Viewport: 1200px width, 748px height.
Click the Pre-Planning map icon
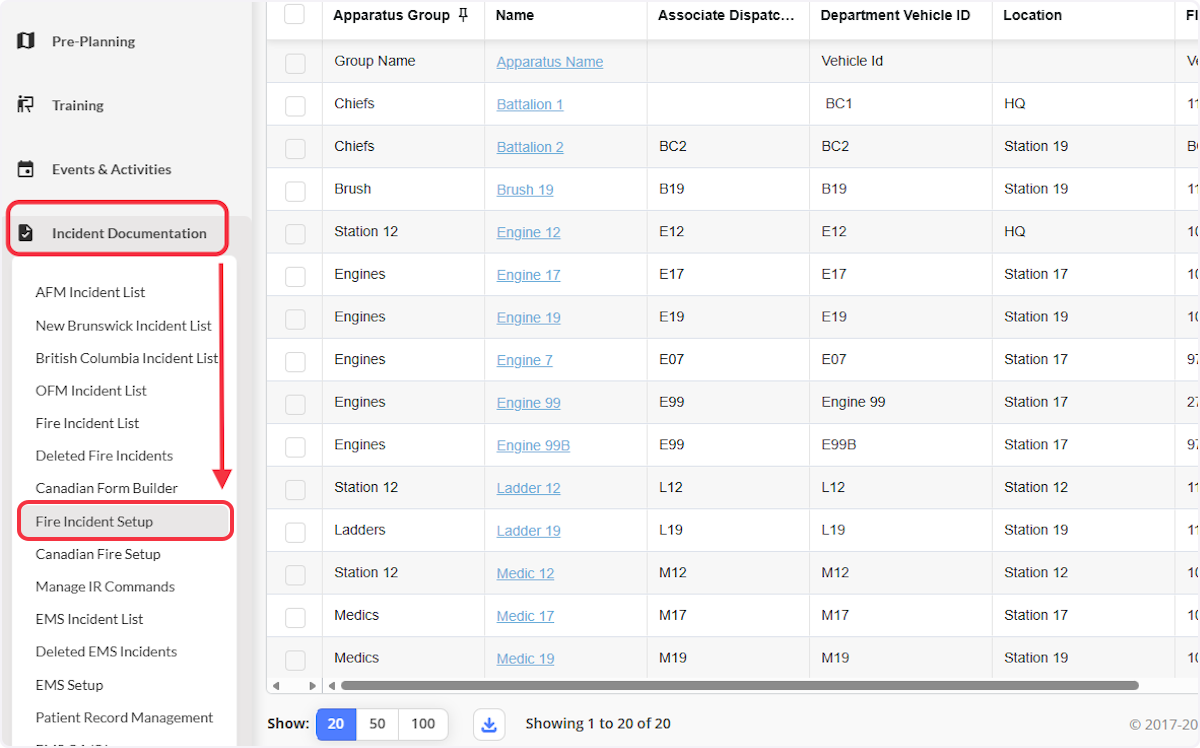click(26, 41)
